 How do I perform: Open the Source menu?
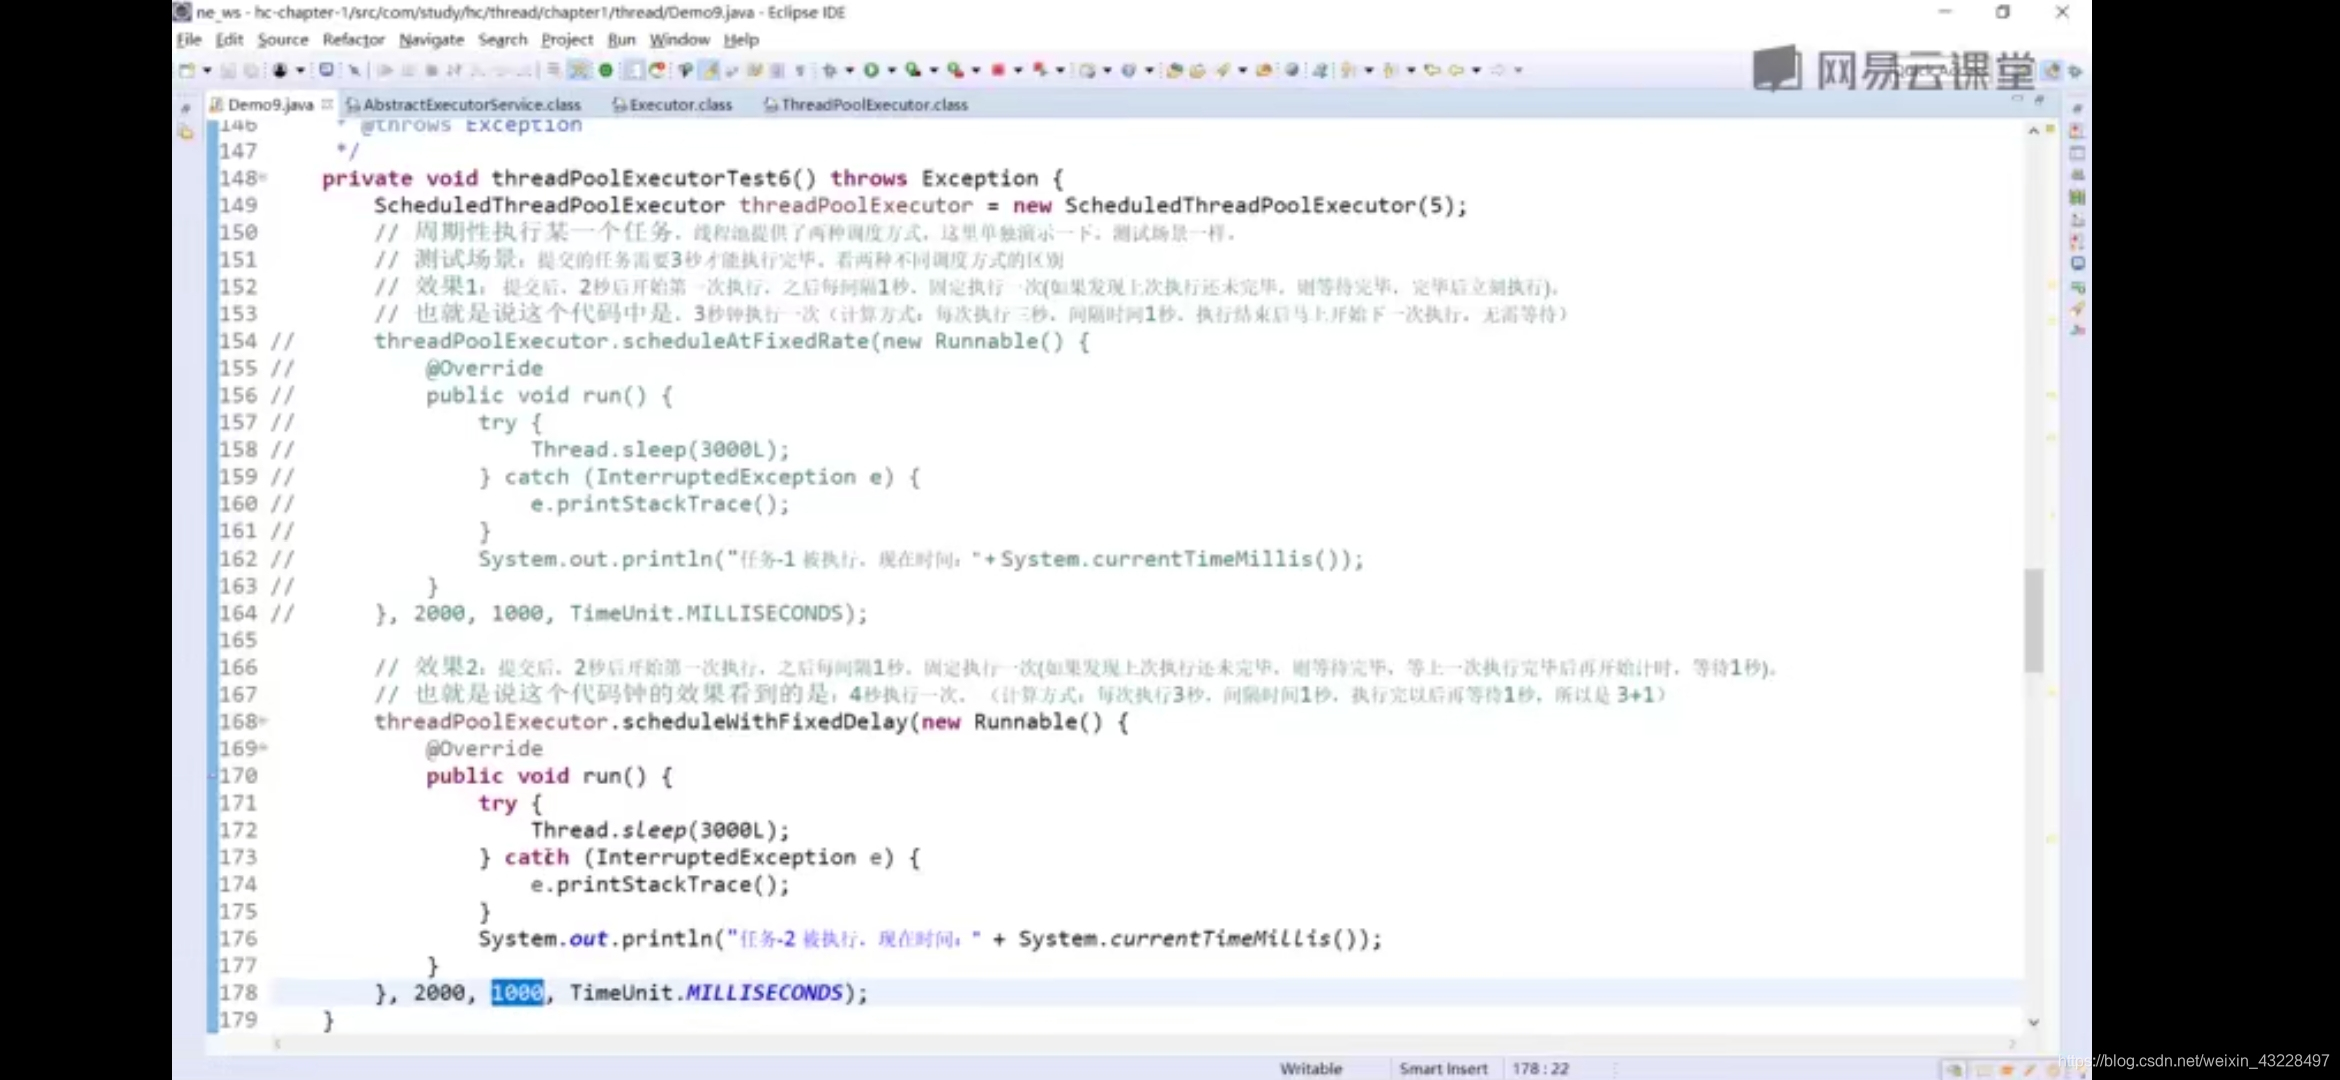point(283,40)
